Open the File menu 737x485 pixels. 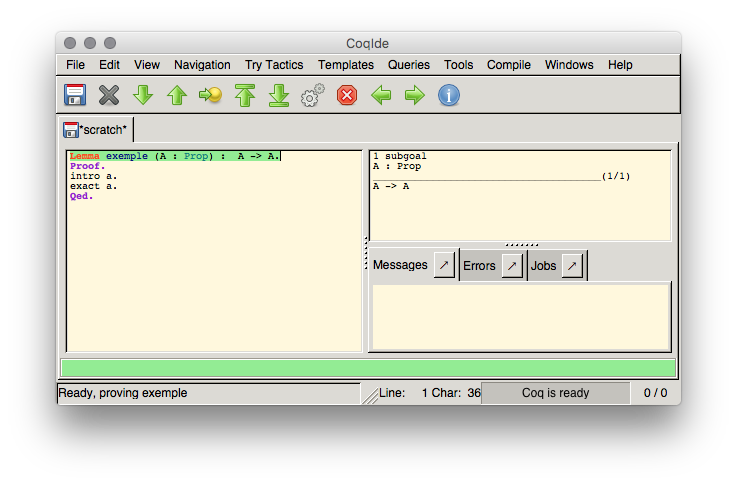pyautogui.click(x=75, y=65)
